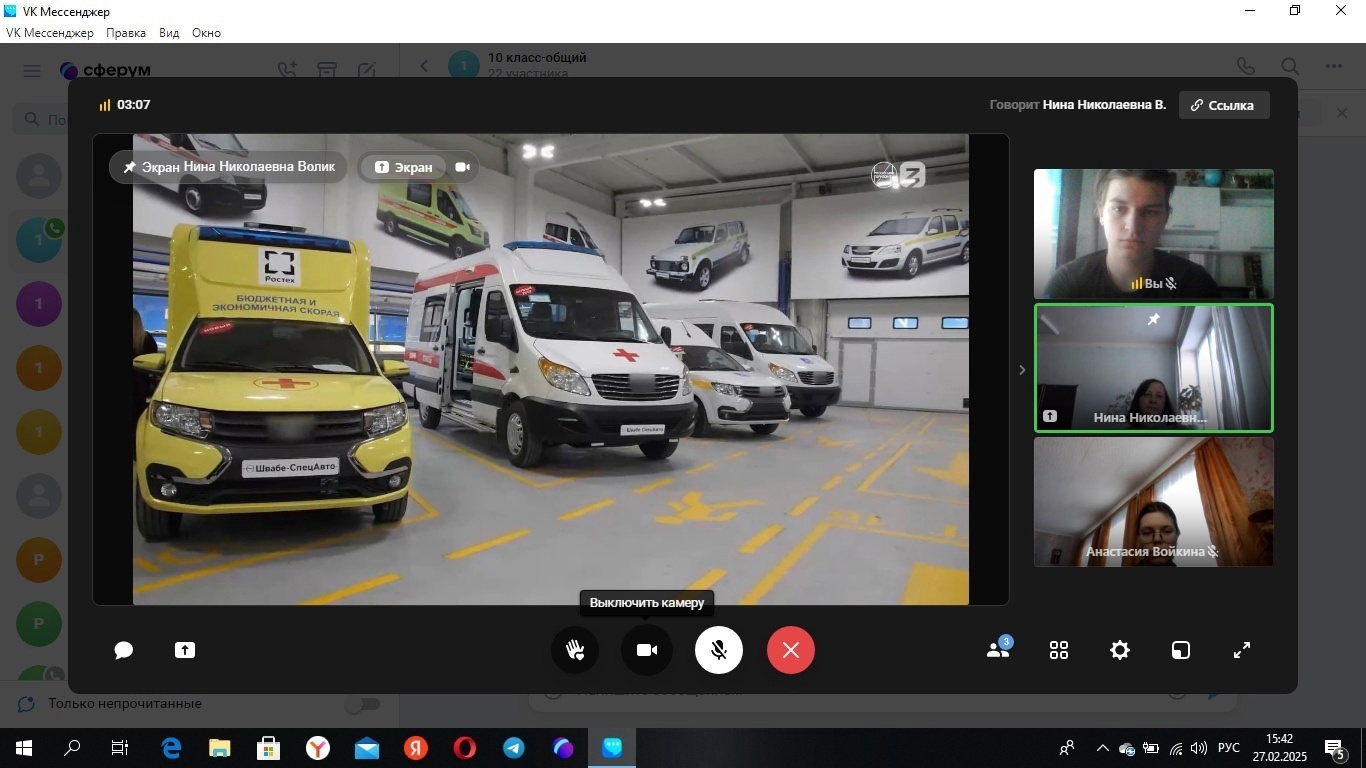Click the call timer 03:07

(133, 105)
